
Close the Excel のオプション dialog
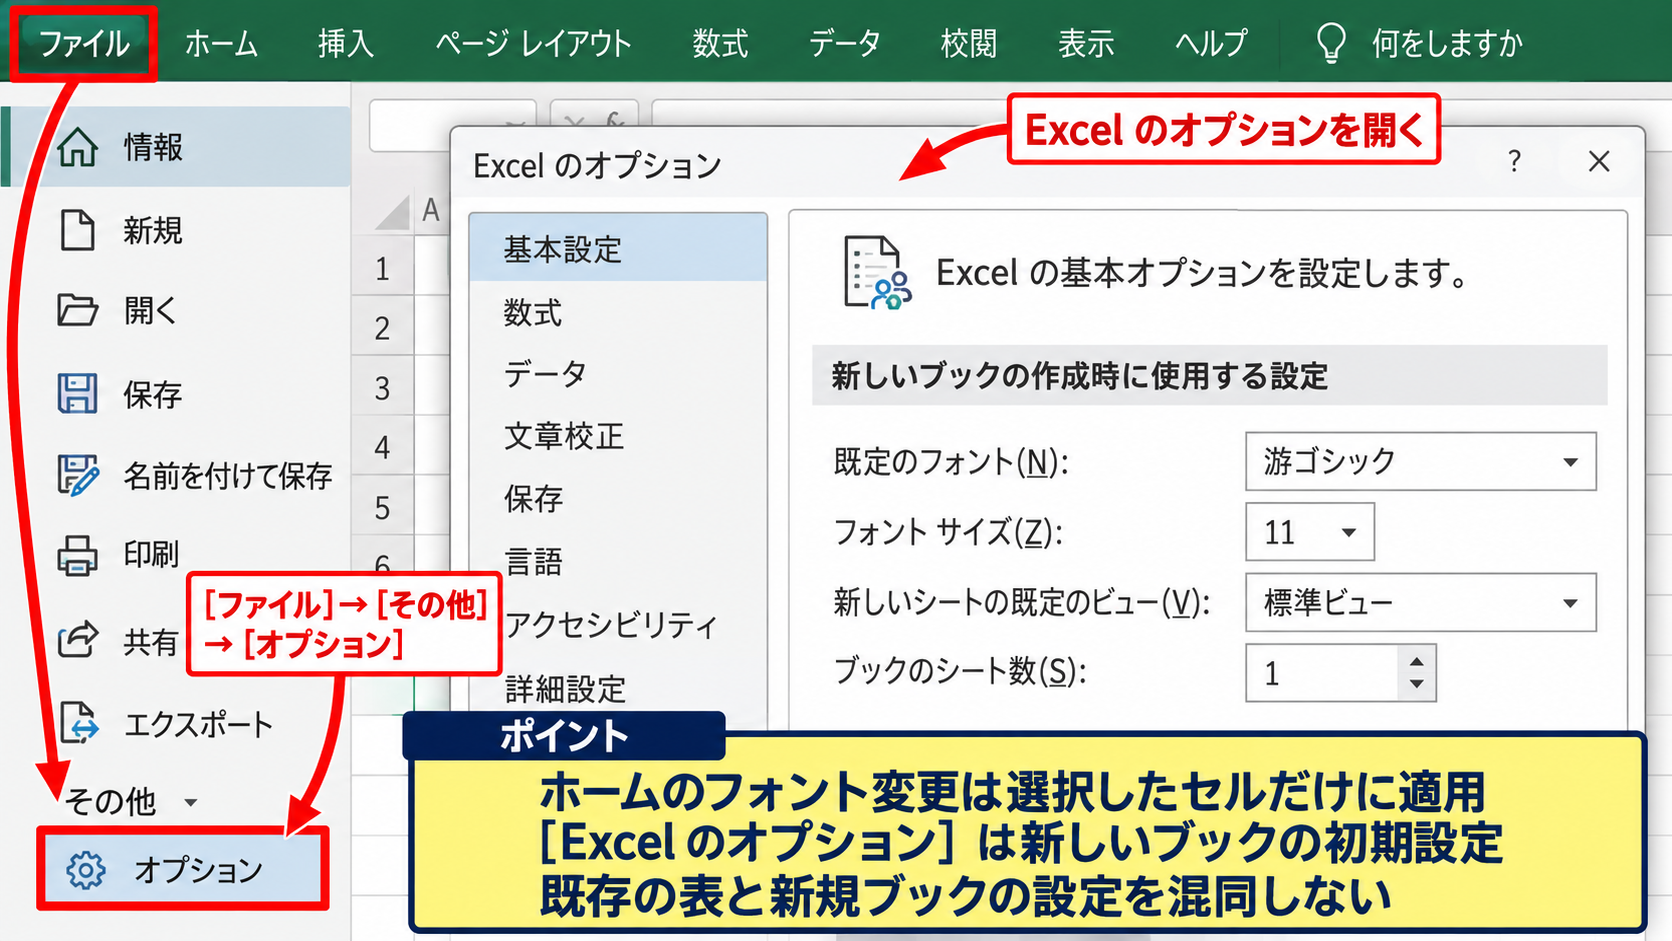[x=1599, y=161]
